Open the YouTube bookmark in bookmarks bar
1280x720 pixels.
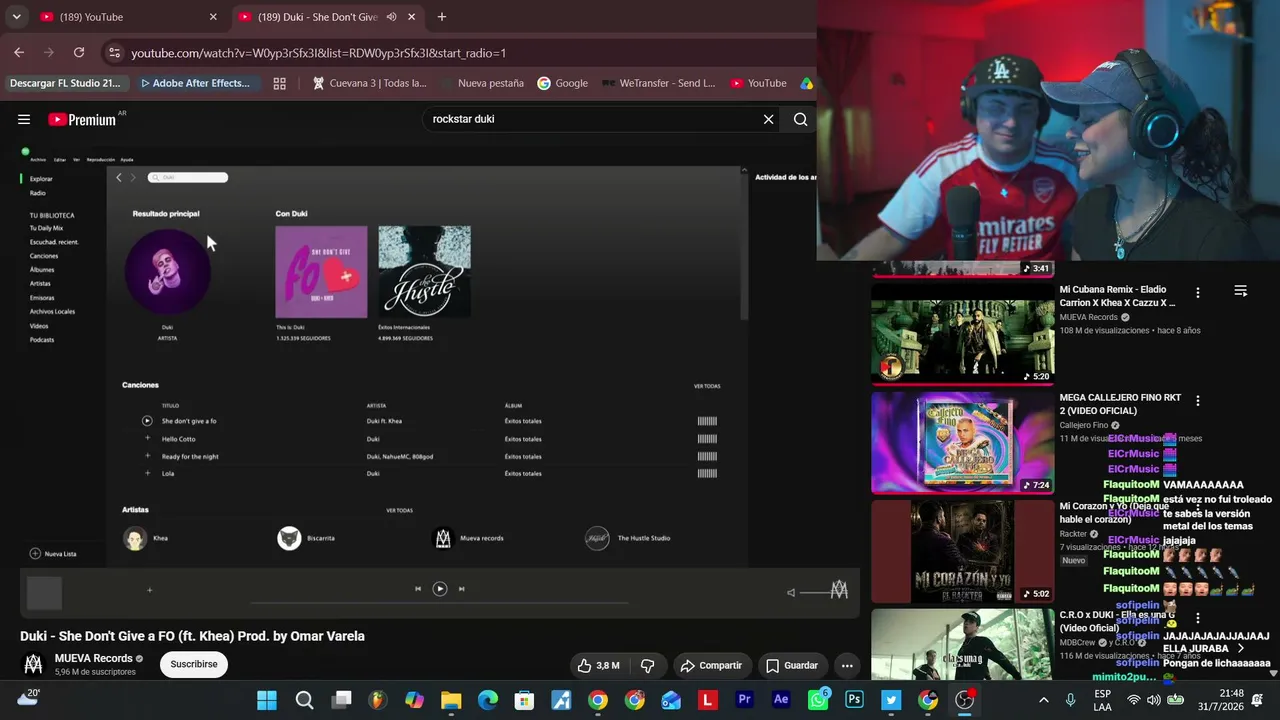click(758, 83)
